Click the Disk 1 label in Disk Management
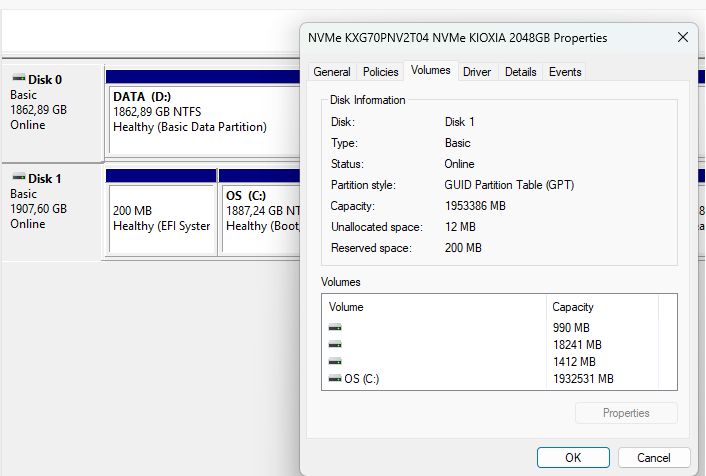706x476 pixels. (x=45, y=179)
